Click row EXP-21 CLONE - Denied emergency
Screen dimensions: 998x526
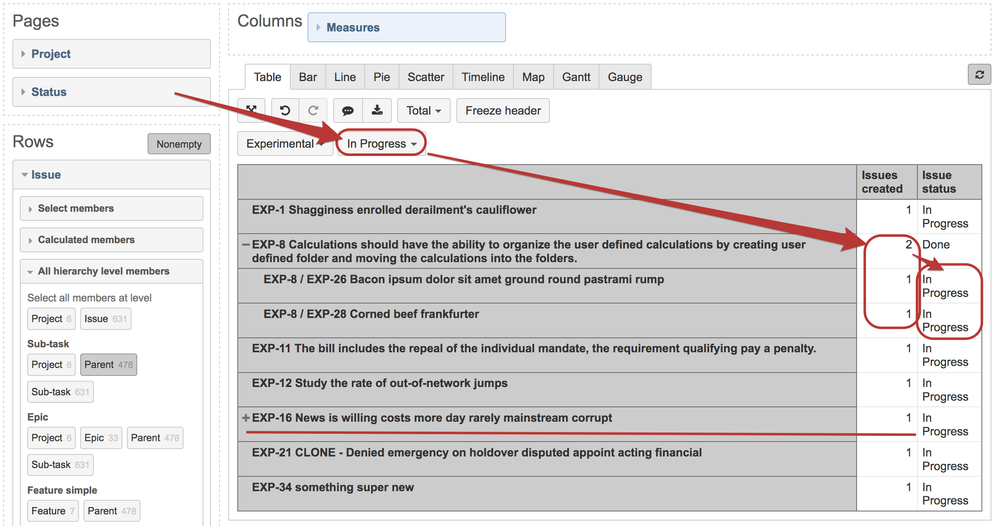[x=547, y=459]
